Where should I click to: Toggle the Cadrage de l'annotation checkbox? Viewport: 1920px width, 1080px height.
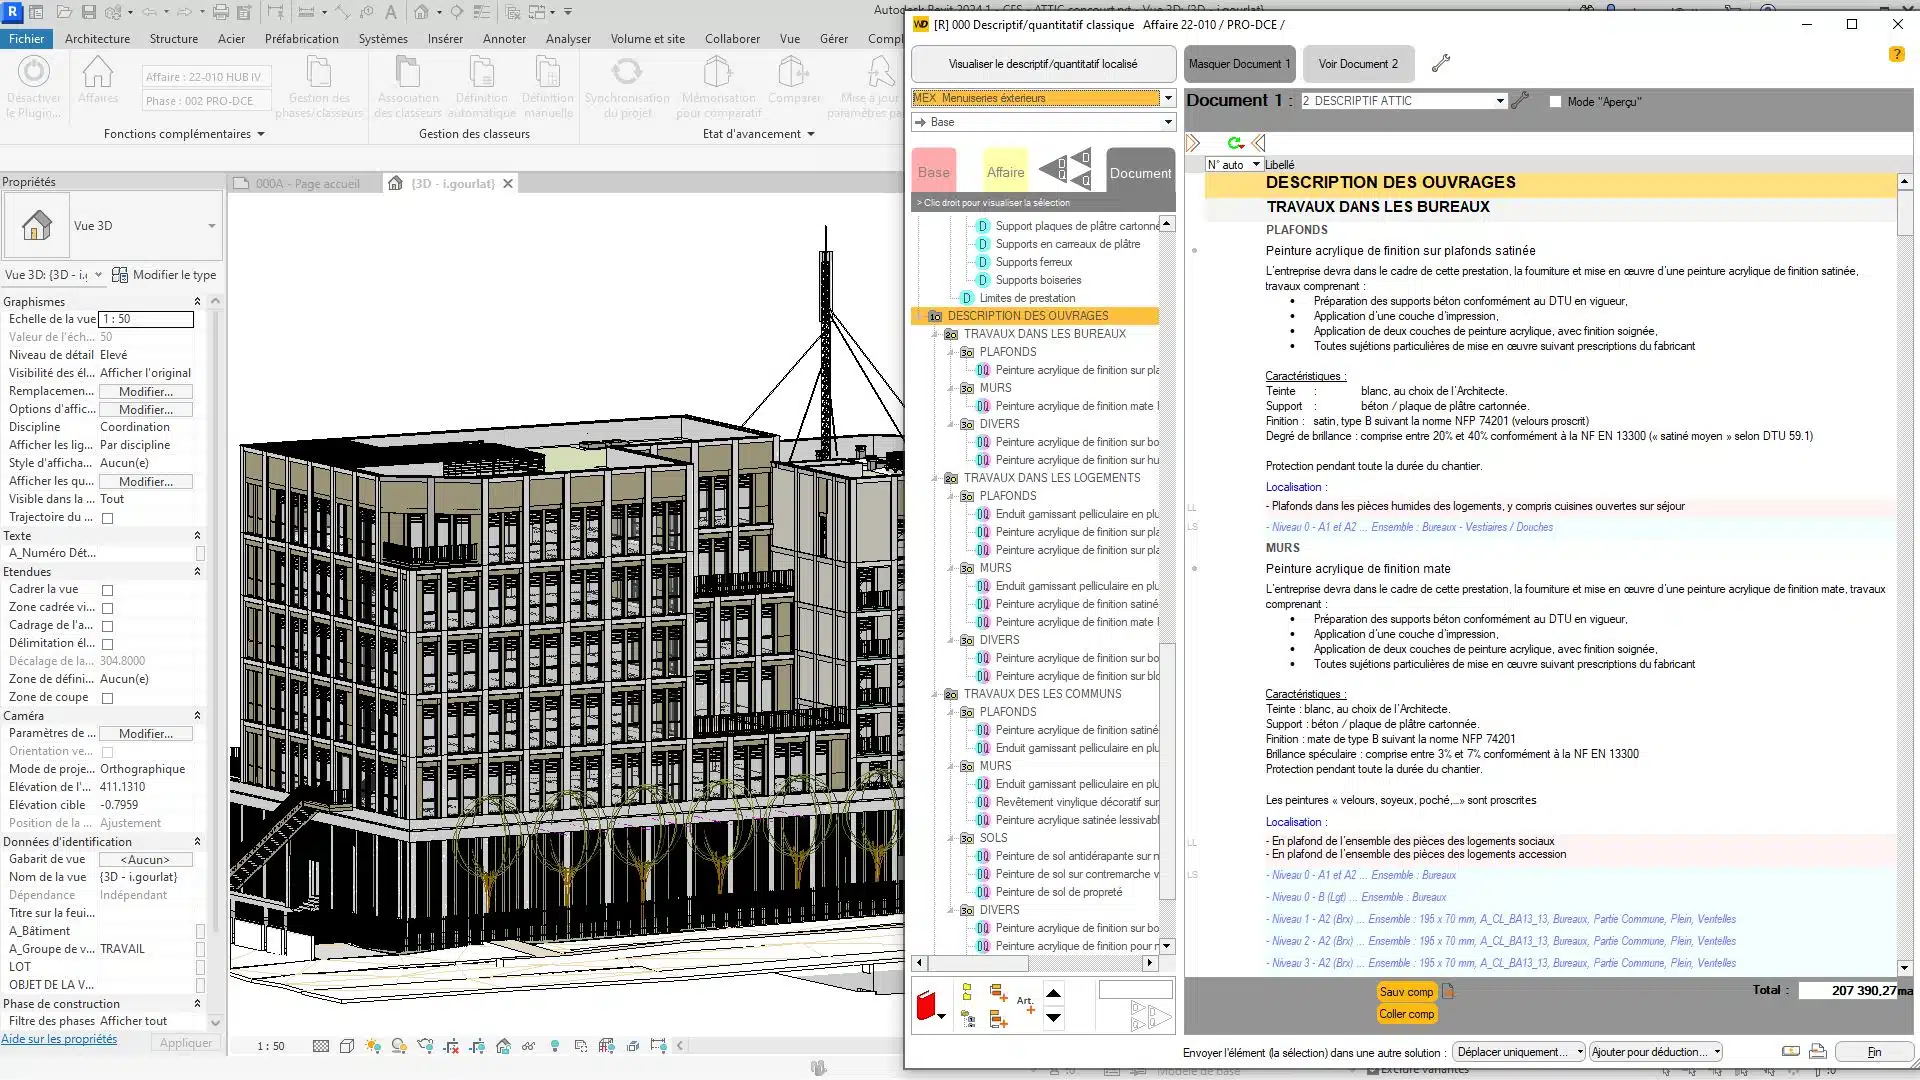pos(108,626)
